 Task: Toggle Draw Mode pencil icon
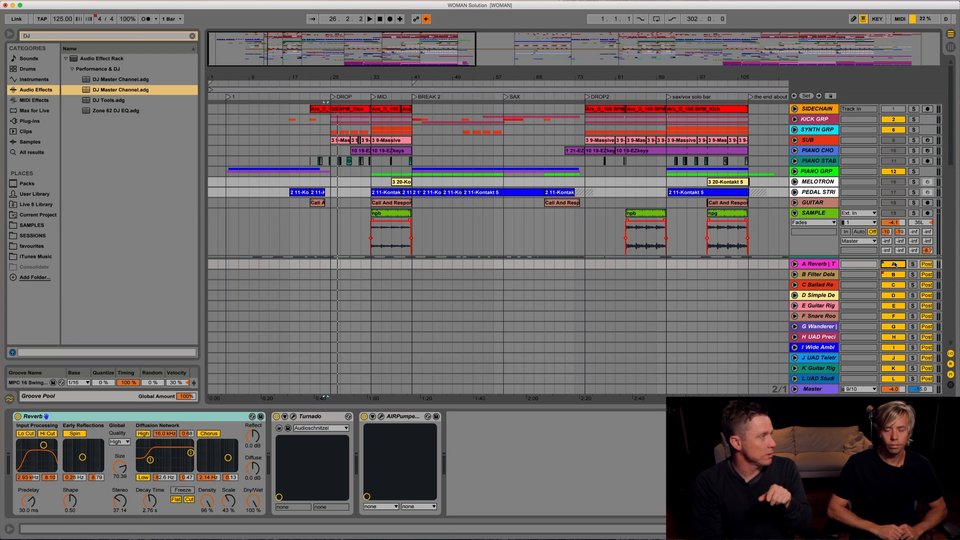click(853, 19)
